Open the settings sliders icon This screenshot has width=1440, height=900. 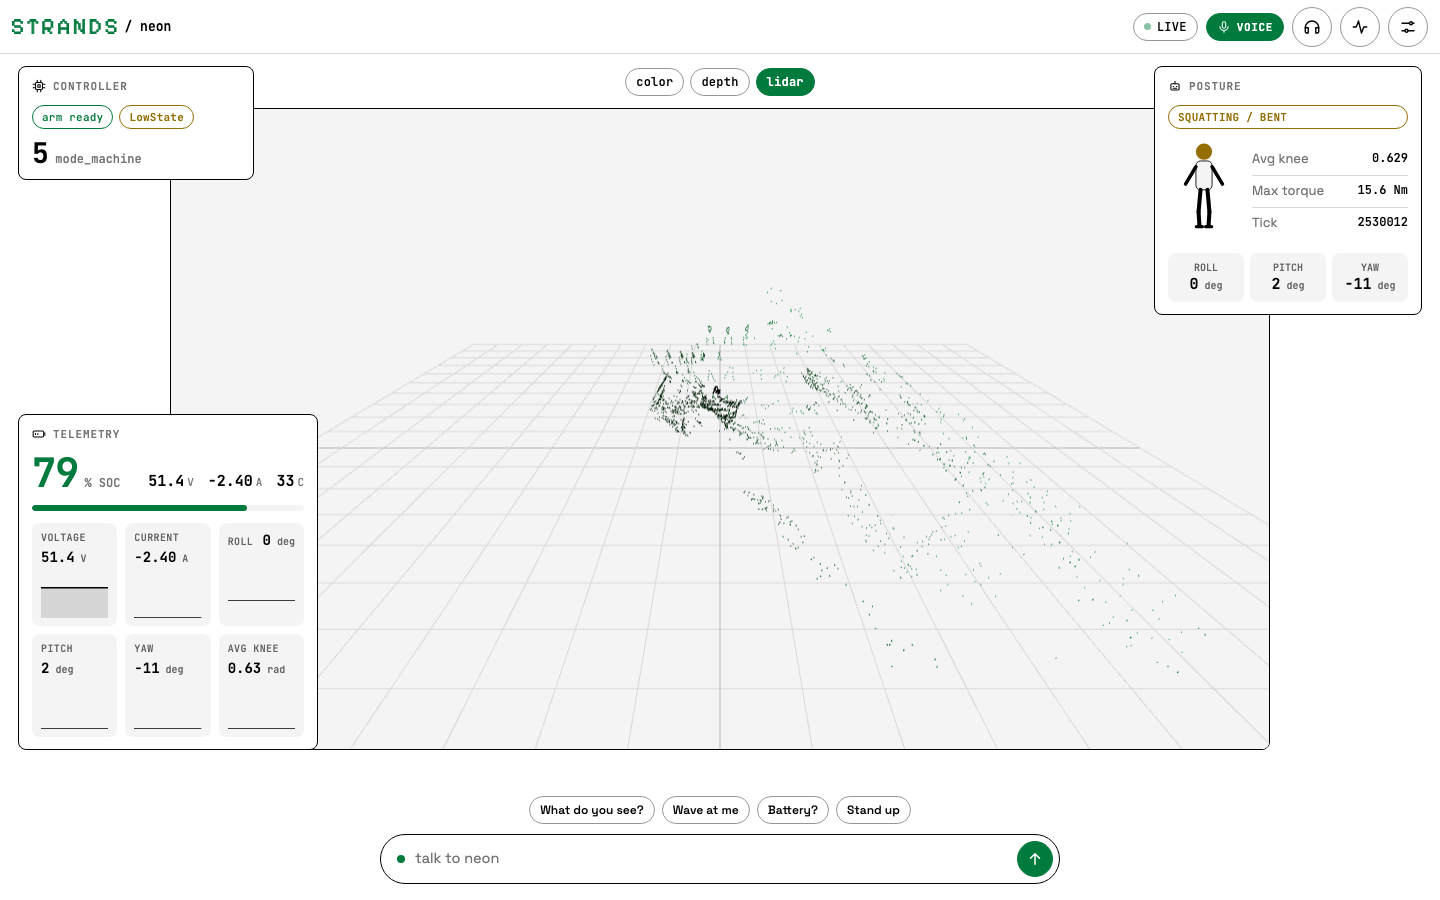pos(1408,27)
